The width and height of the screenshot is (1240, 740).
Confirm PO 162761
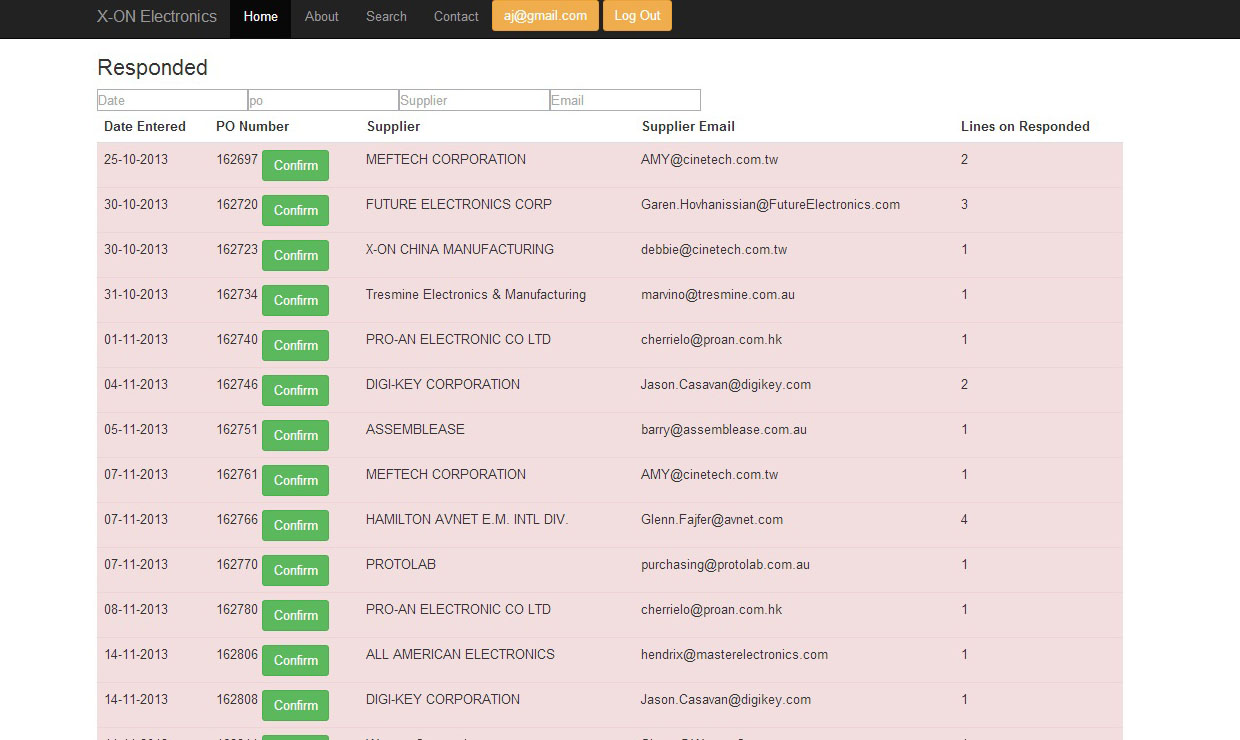(x=295, y=480)
